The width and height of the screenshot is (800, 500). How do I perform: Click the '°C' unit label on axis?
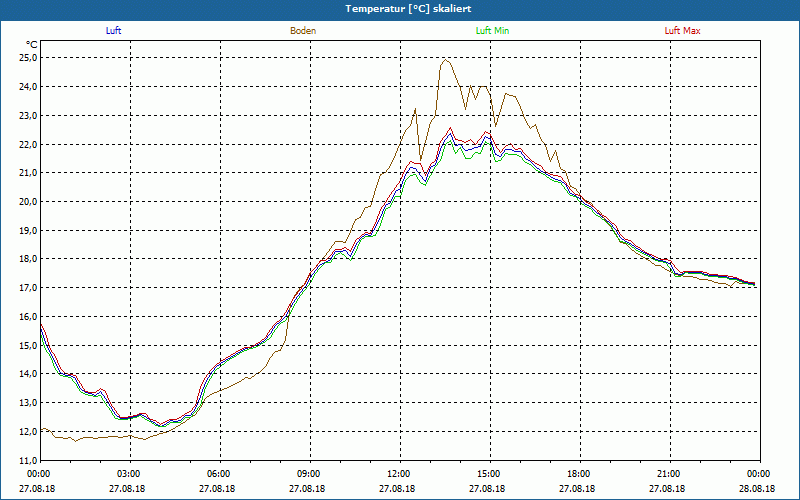click(x=31, y=45)
